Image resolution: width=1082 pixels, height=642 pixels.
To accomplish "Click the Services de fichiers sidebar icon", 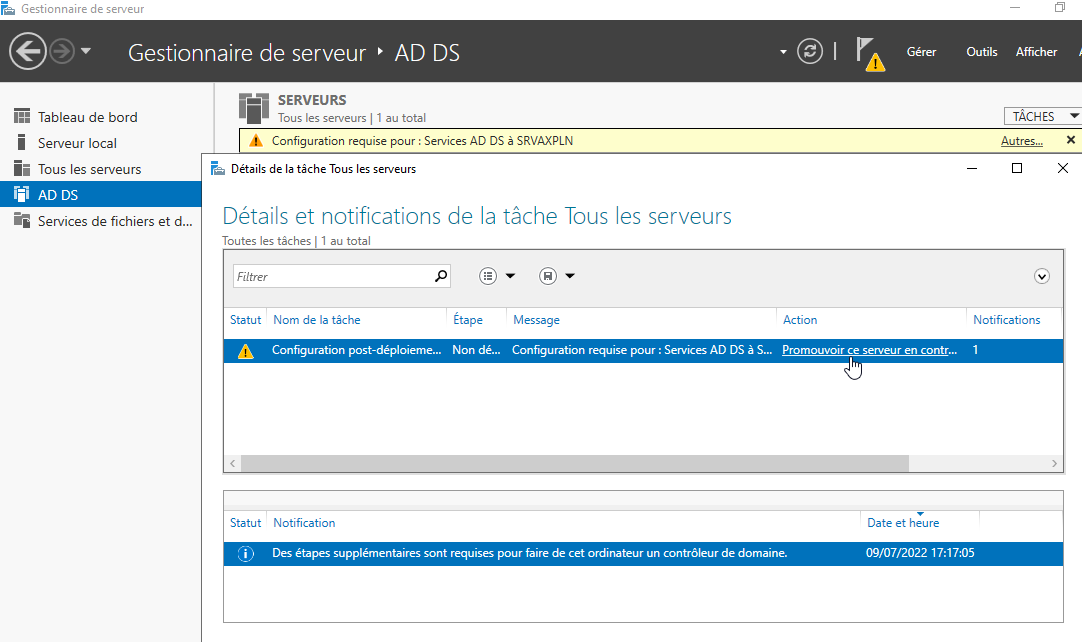I will click(x=22, y=220).
